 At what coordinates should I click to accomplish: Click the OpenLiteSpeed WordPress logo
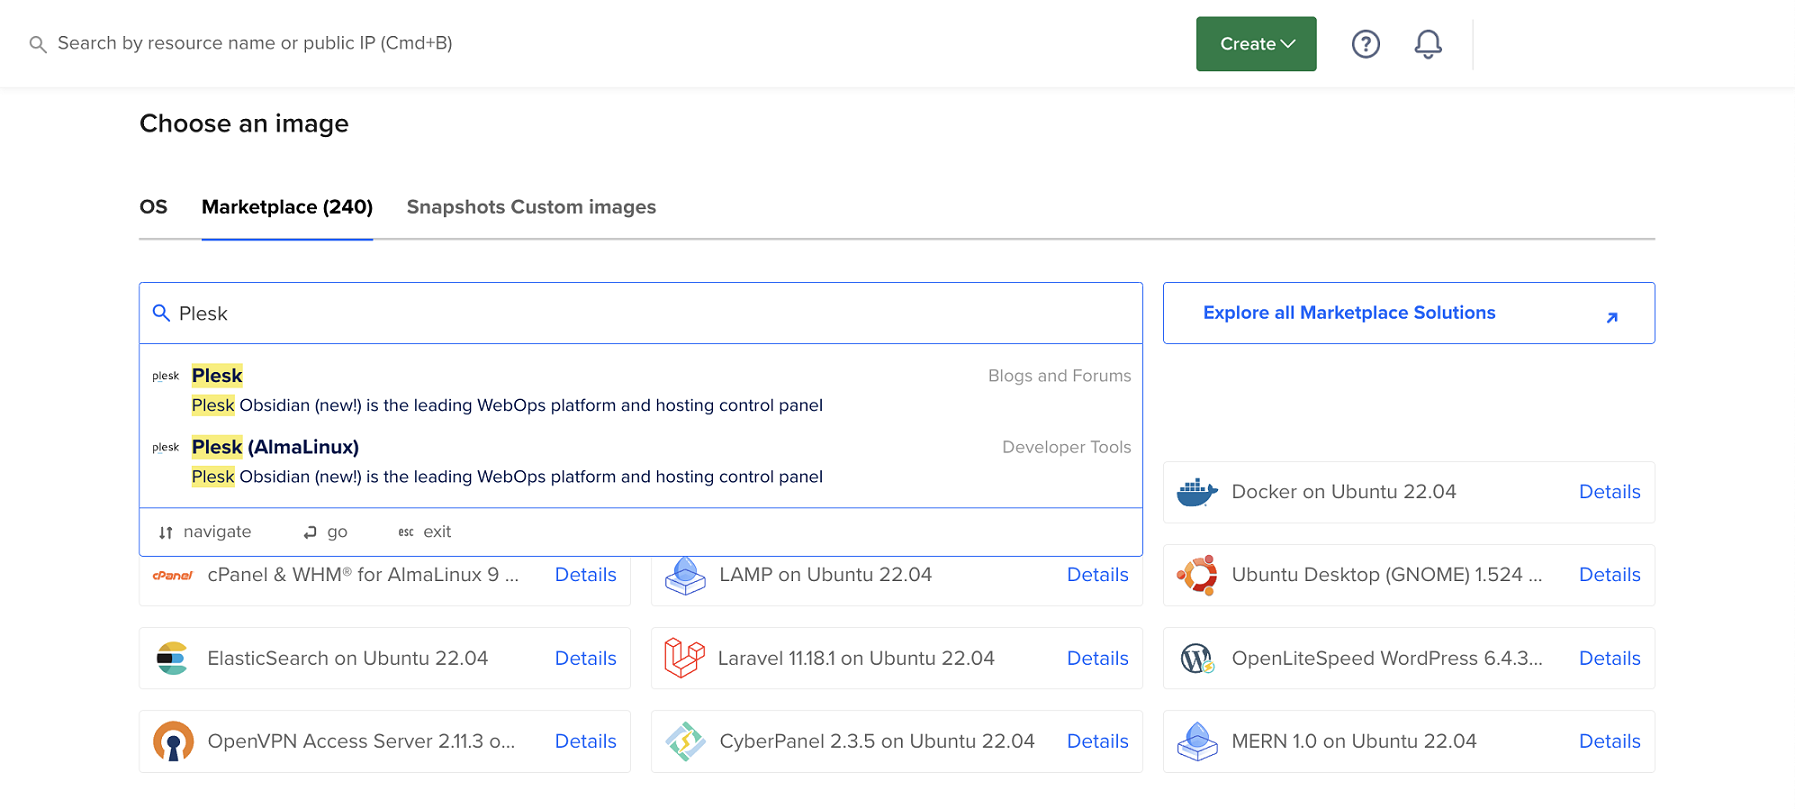coord(1196,658)
